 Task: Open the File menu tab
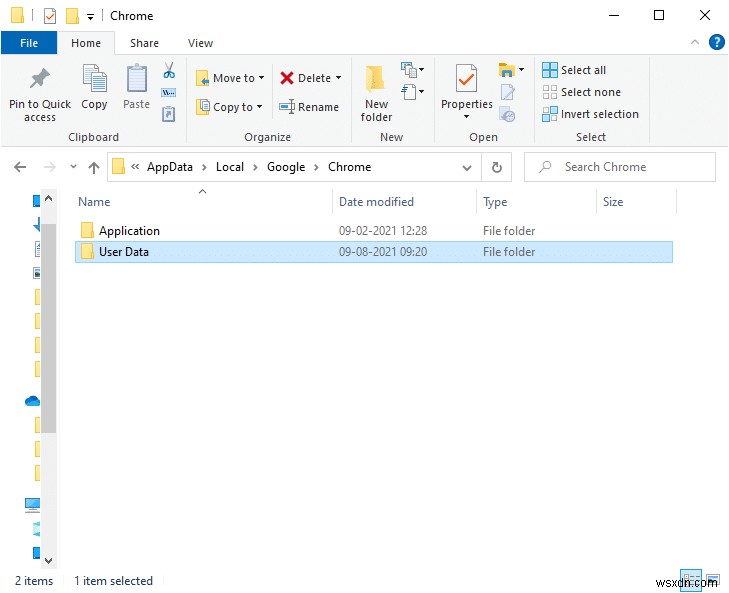click(29, 43)
